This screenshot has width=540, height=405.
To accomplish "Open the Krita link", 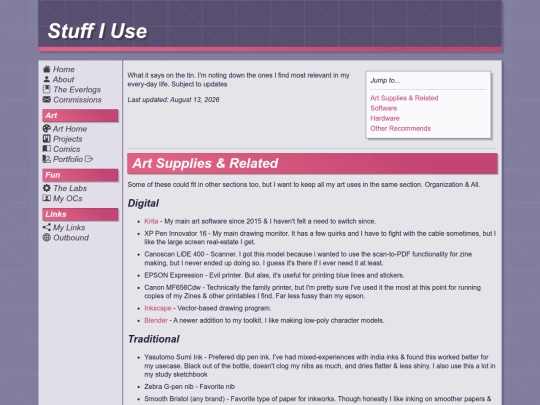I will (151, 221).
